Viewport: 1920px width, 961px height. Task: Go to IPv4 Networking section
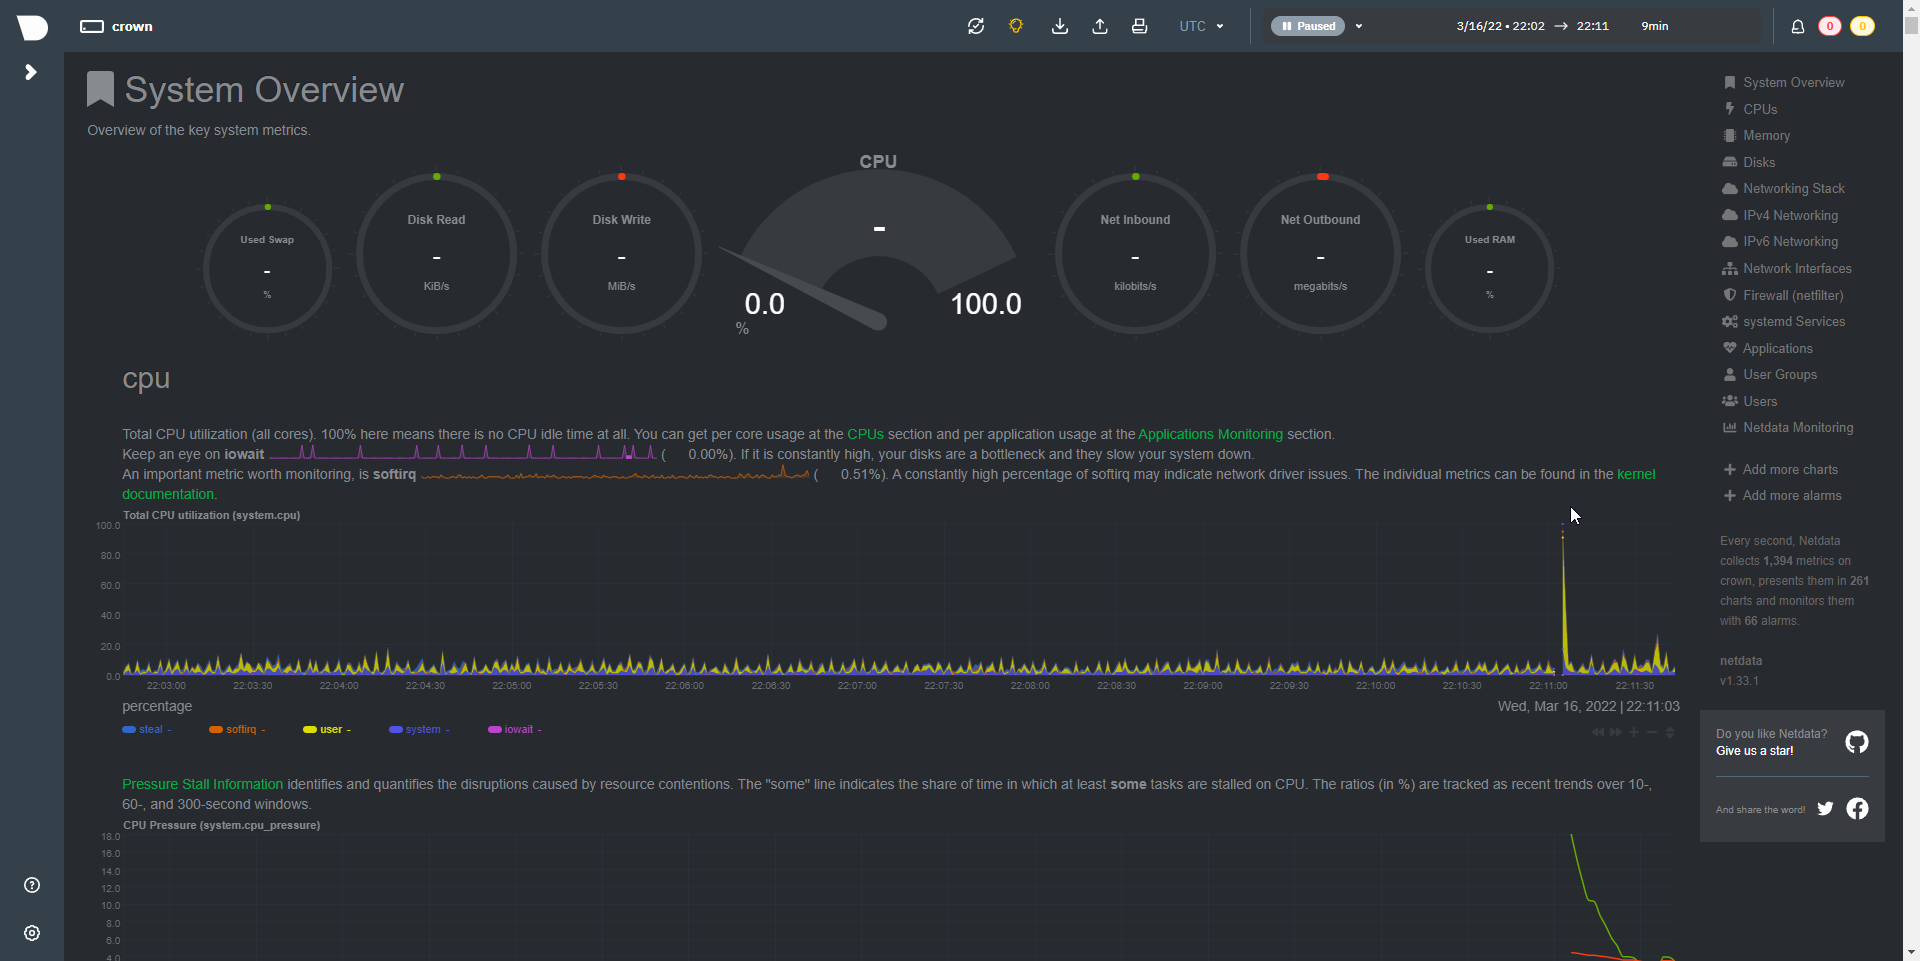[x=1780, y=215]
